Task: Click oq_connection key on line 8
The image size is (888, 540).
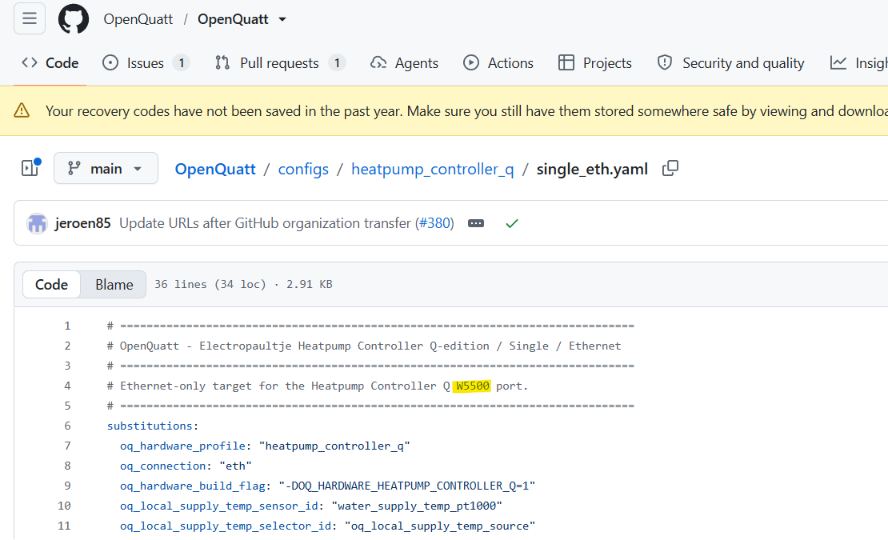Action: pos(164,466)
